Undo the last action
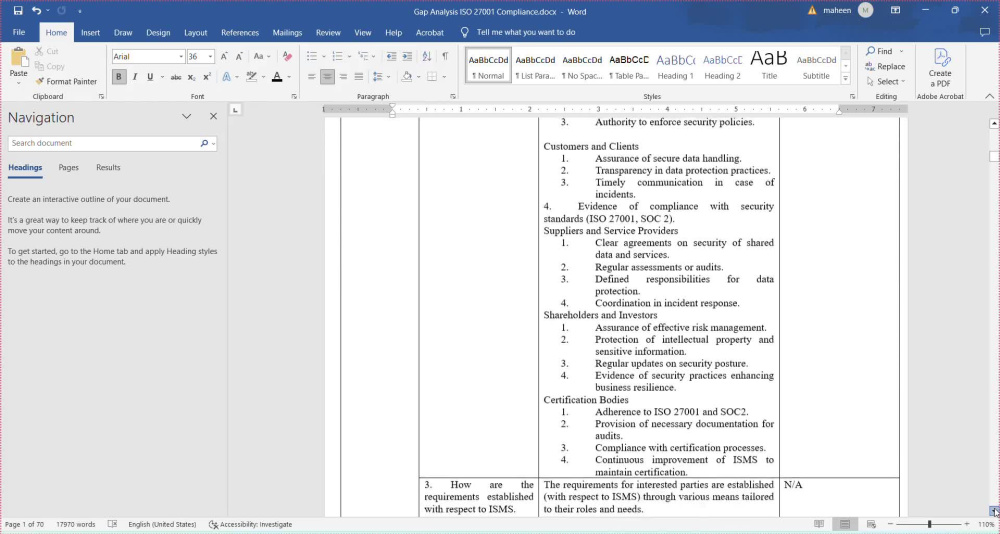Screen dimensions: 1000x534 [x=36, y=11]
